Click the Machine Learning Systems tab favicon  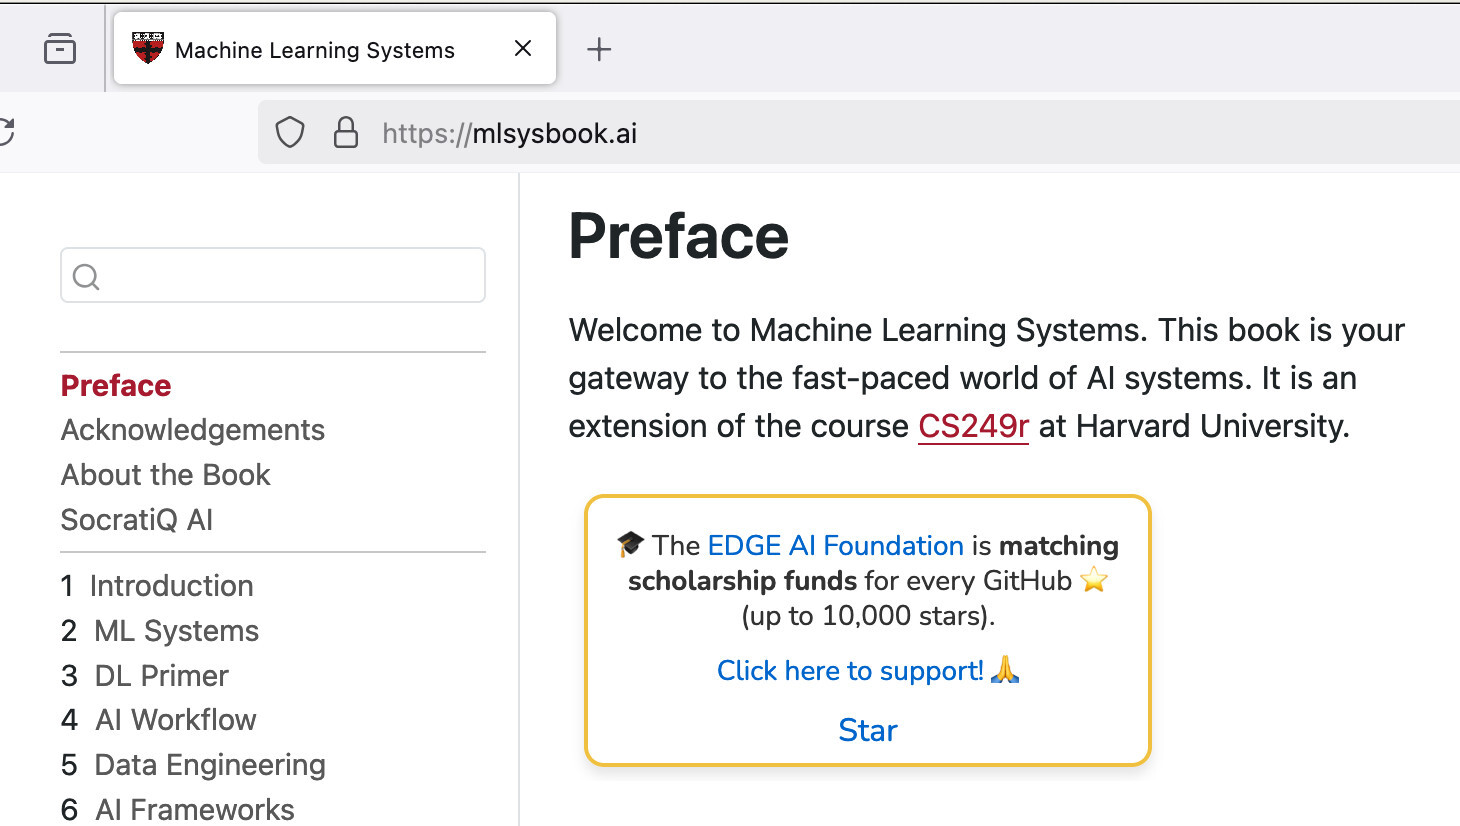[x=148, y=49]
